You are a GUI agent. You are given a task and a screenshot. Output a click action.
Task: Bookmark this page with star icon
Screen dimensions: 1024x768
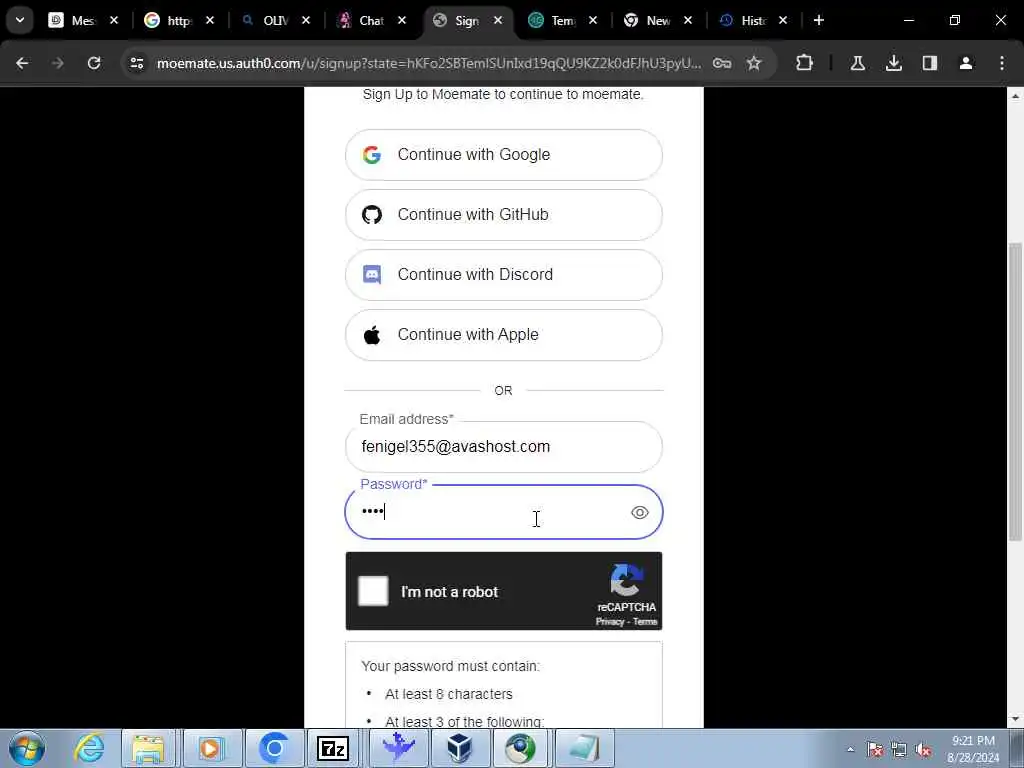pos(754,63)
